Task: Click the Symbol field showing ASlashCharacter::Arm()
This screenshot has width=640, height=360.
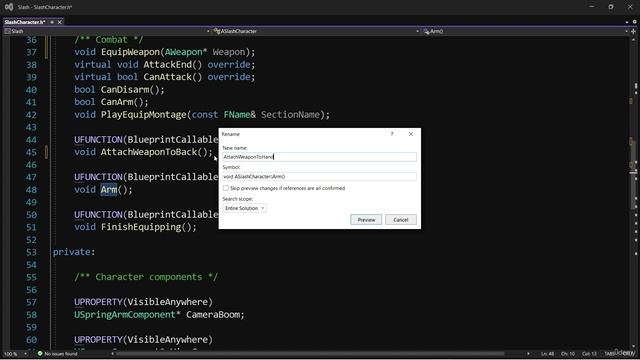Action: [319, 176]
